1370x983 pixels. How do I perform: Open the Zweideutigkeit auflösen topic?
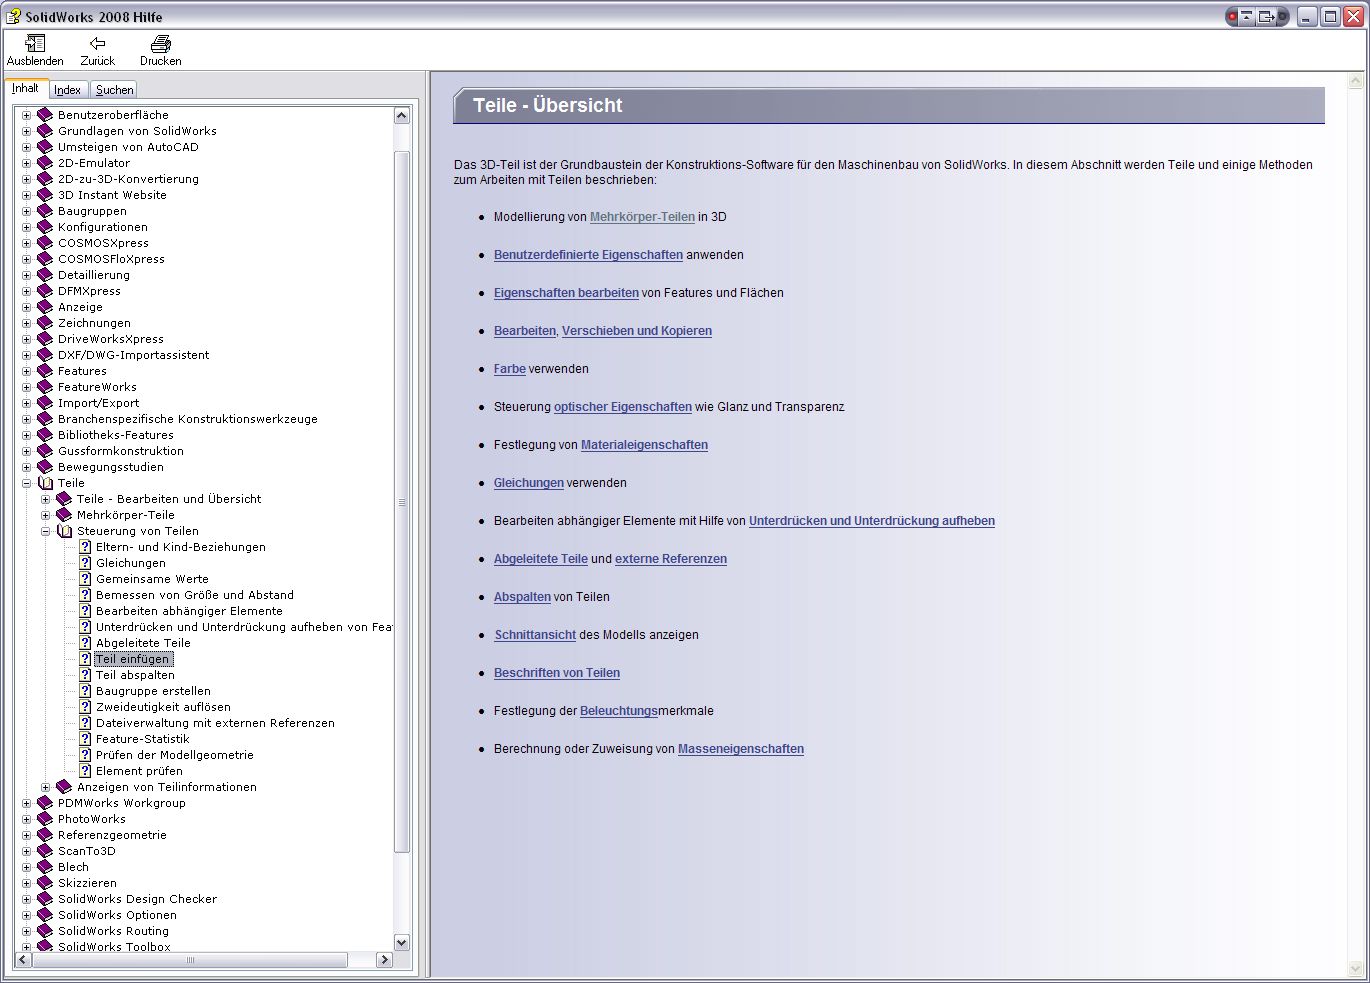(x=163, y=707)
